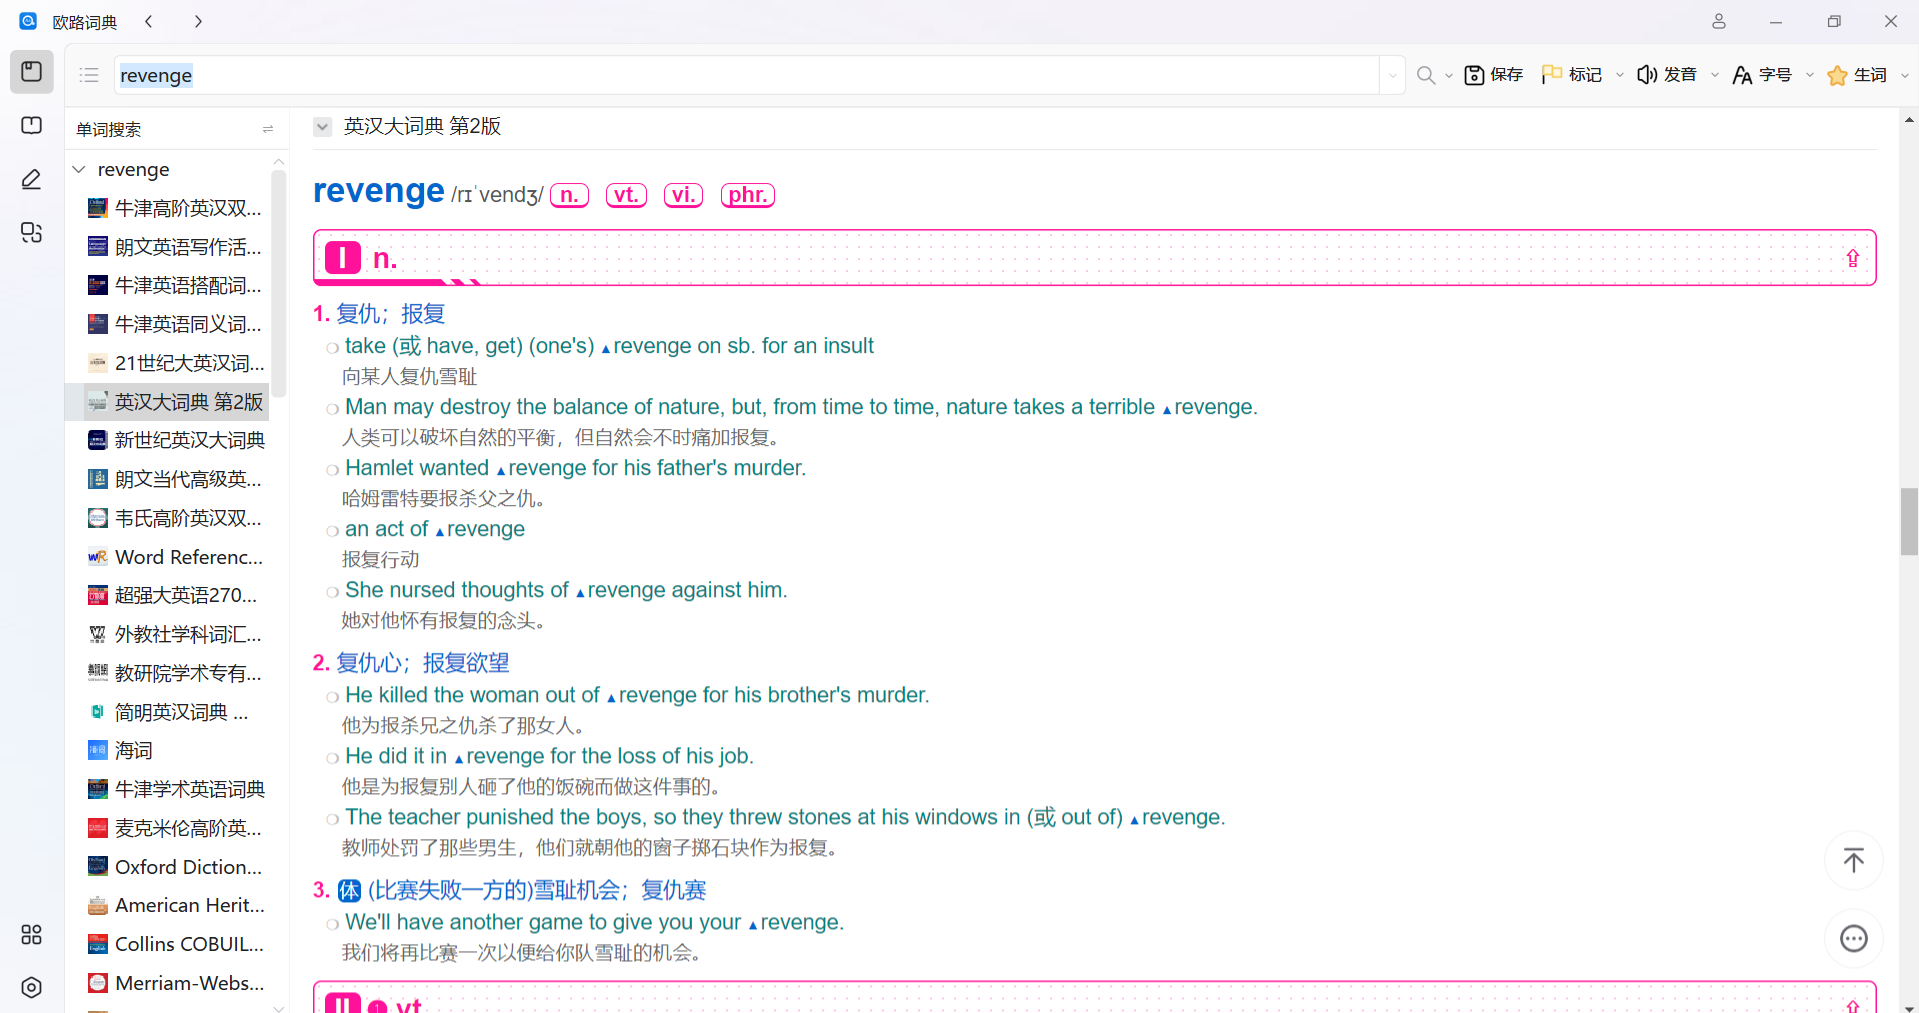Click the main content vertical scrollbar thumb
This screenshot has height=1013, width=1919.
(1909, 521)
